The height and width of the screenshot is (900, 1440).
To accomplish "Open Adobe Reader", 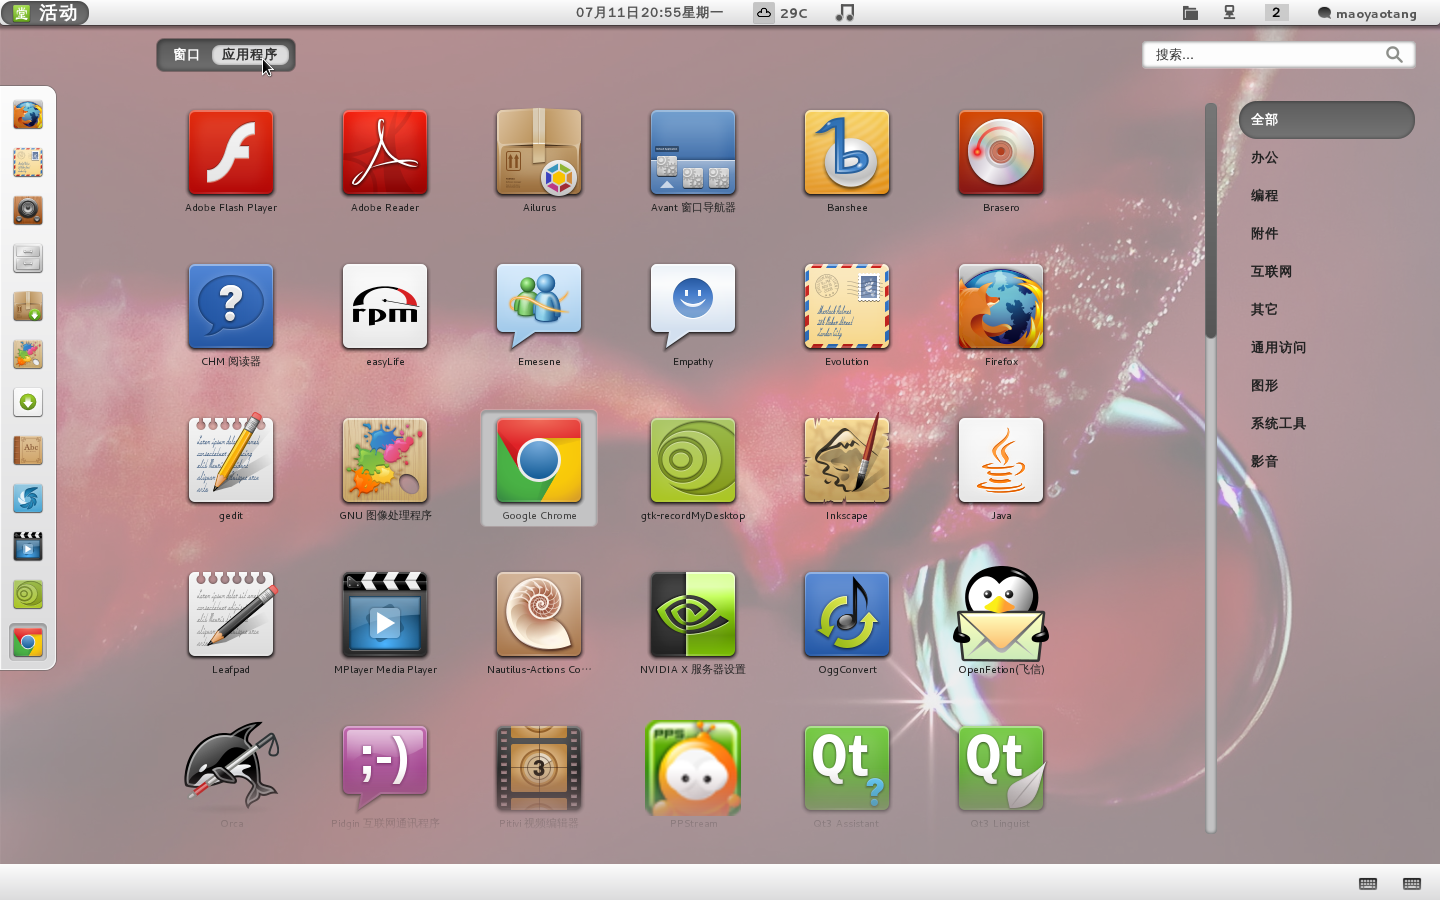I will pos(385,153).
